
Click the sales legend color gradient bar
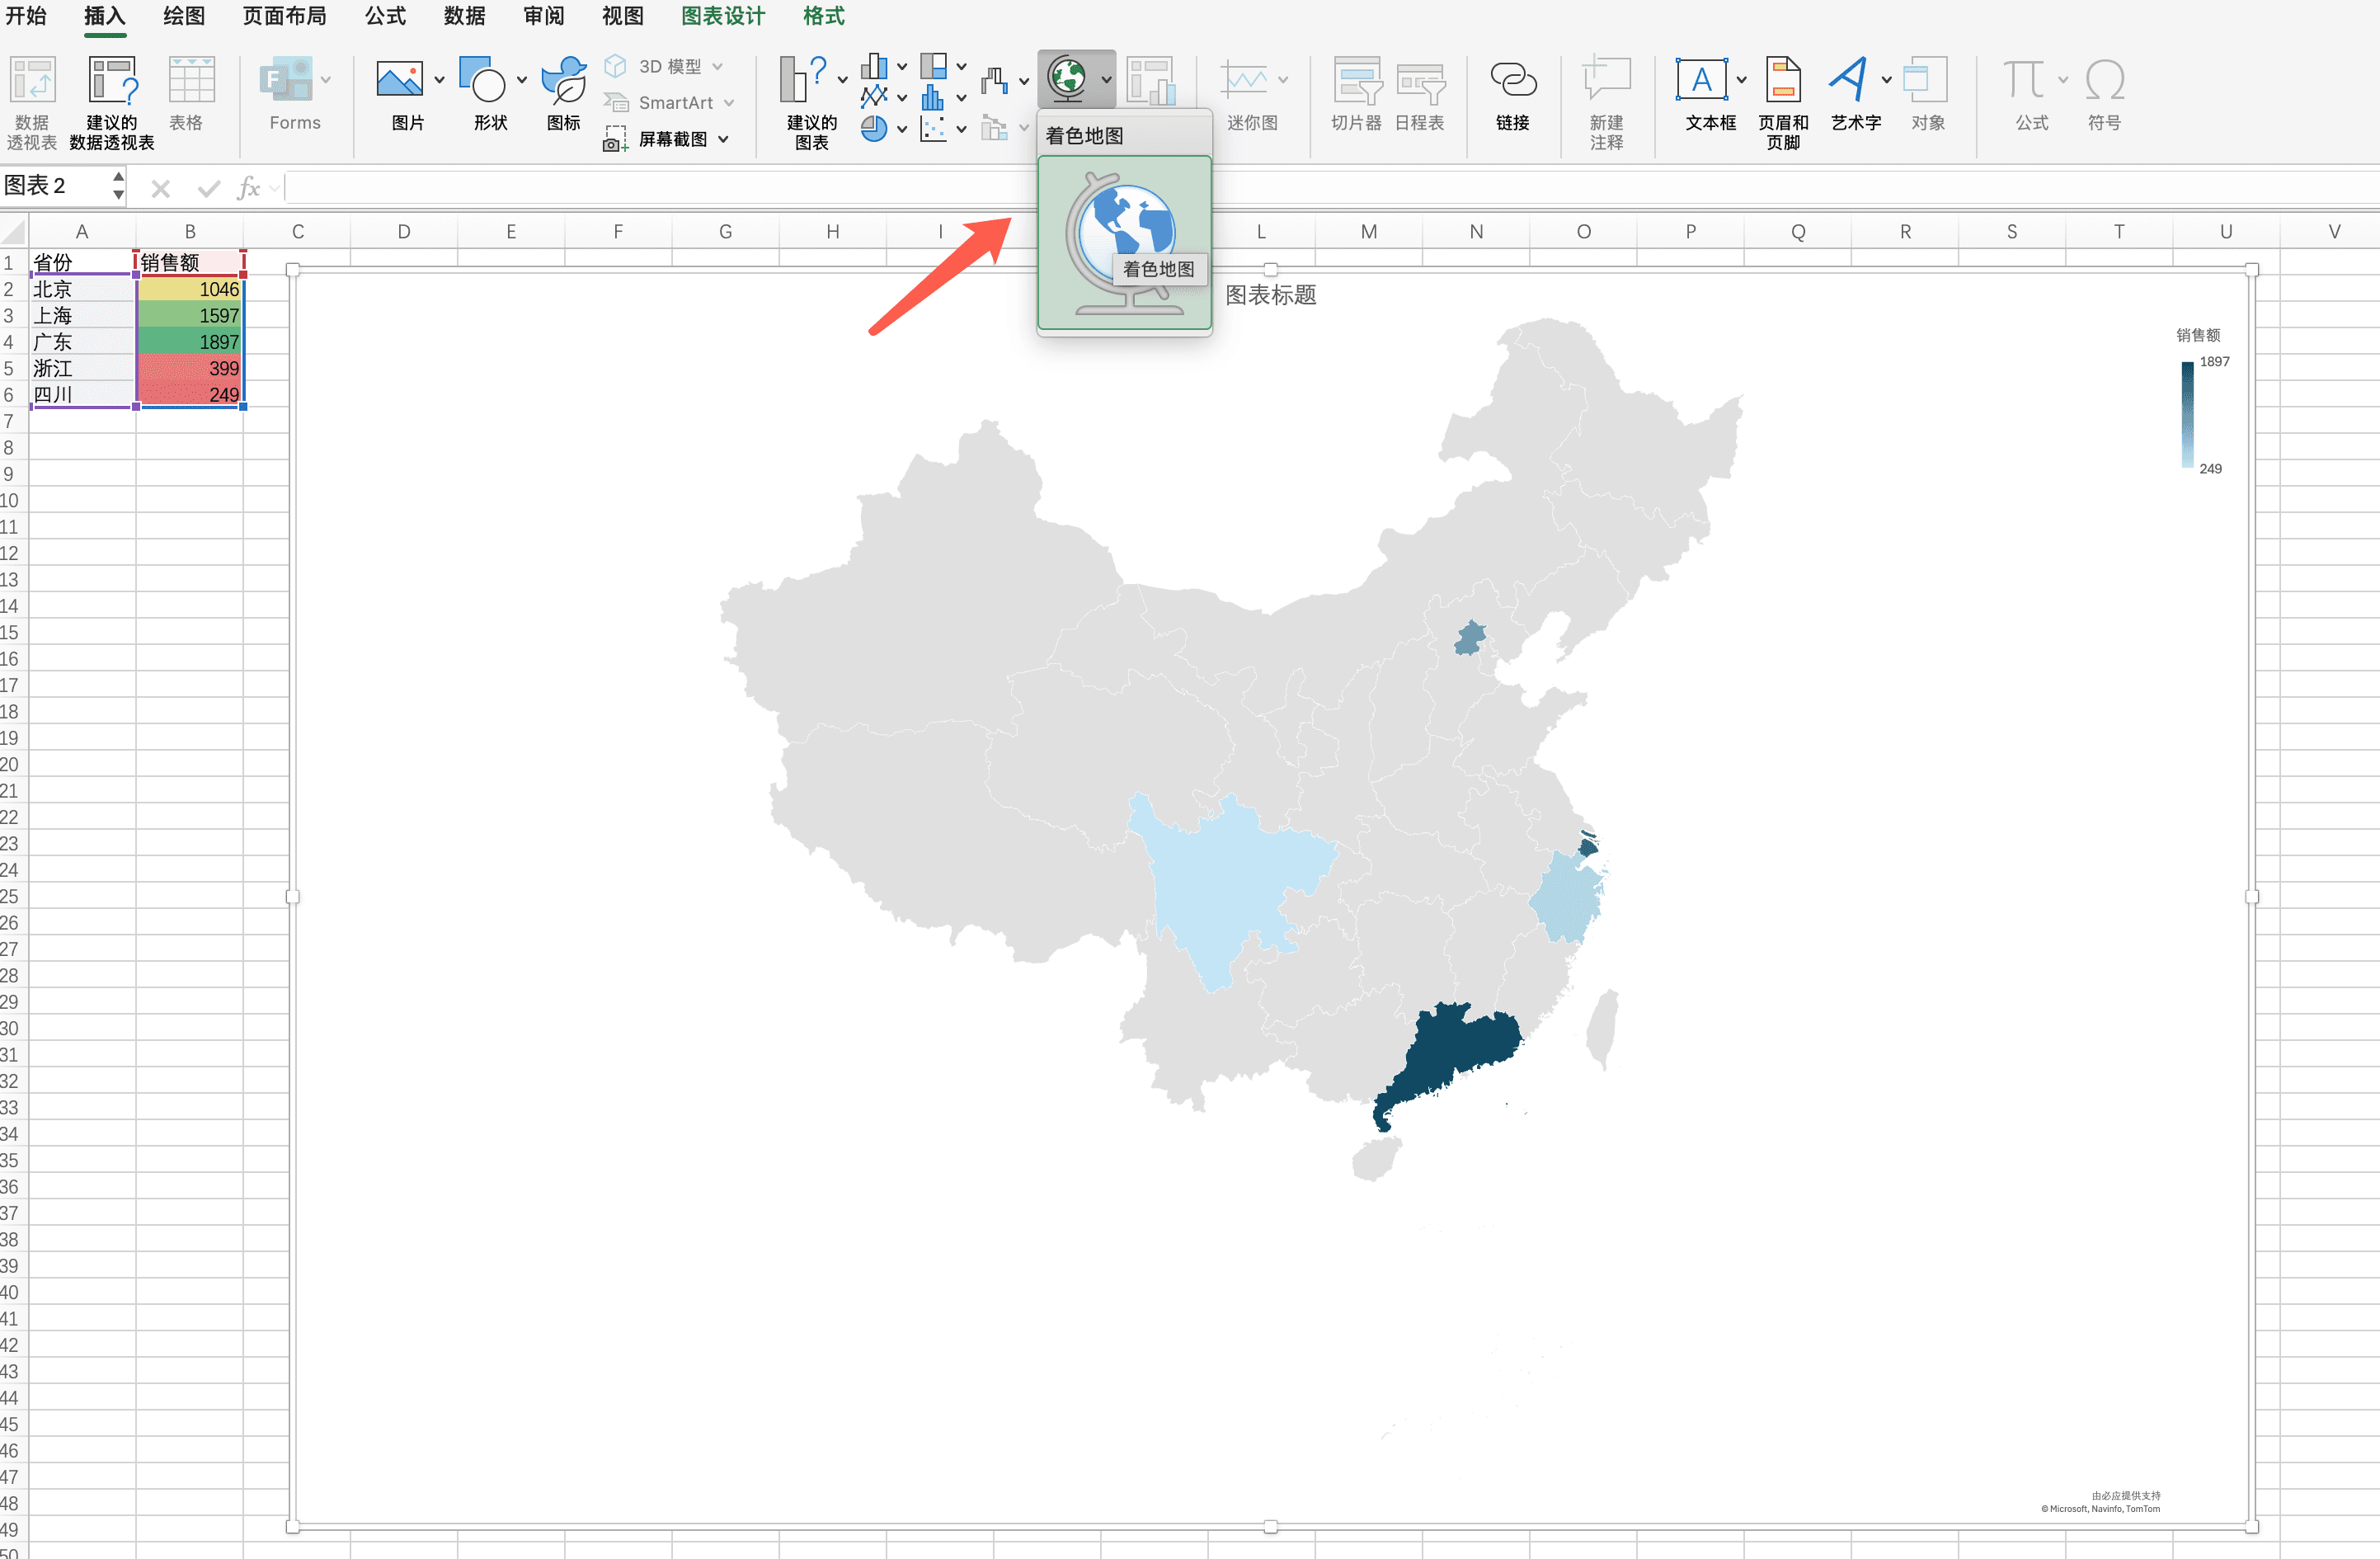click(2187, 414)
